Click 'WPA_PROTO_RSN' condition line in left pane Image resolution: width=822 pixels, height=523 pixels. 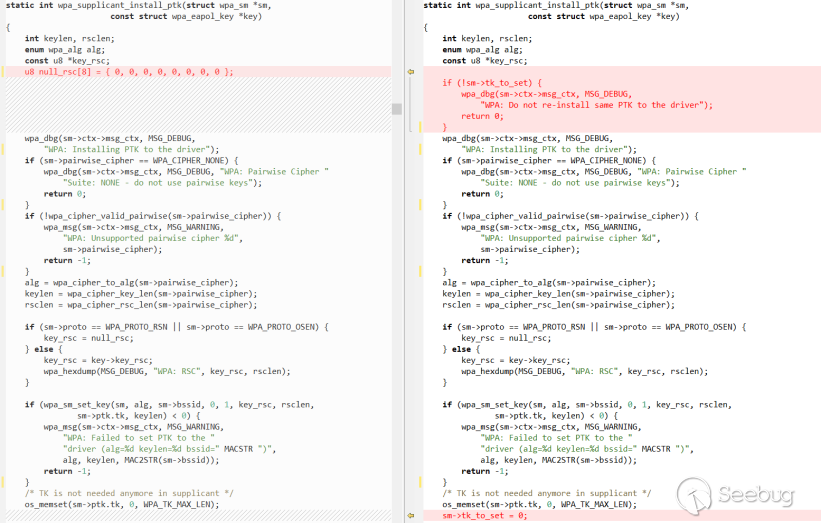[177, 327]
